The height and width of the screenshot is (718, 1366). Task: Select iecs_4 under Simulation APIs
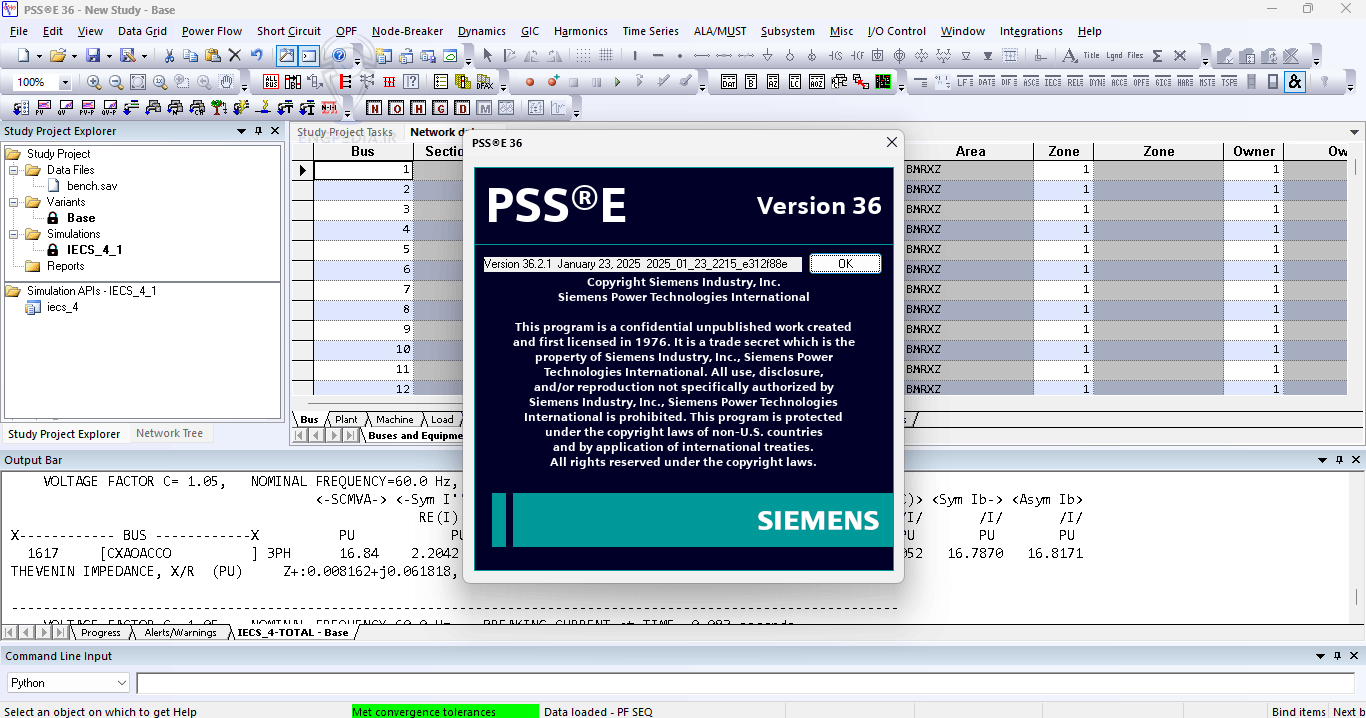pyautogui.click(x=62, y=307)
